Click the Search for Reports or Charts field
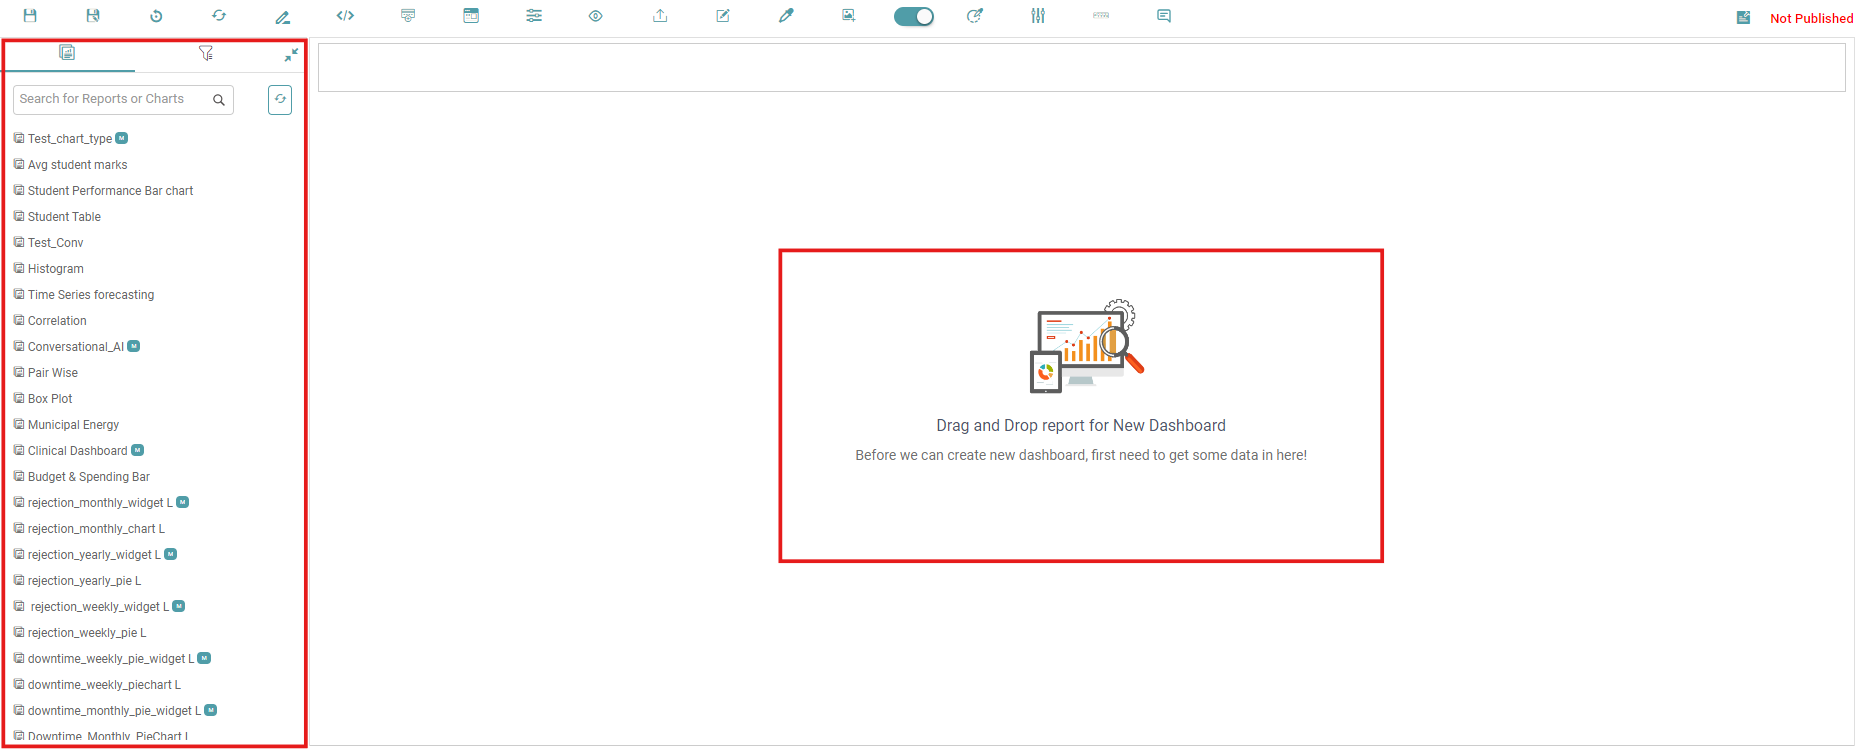This screenshot has width=1855, height=749. 110,99
